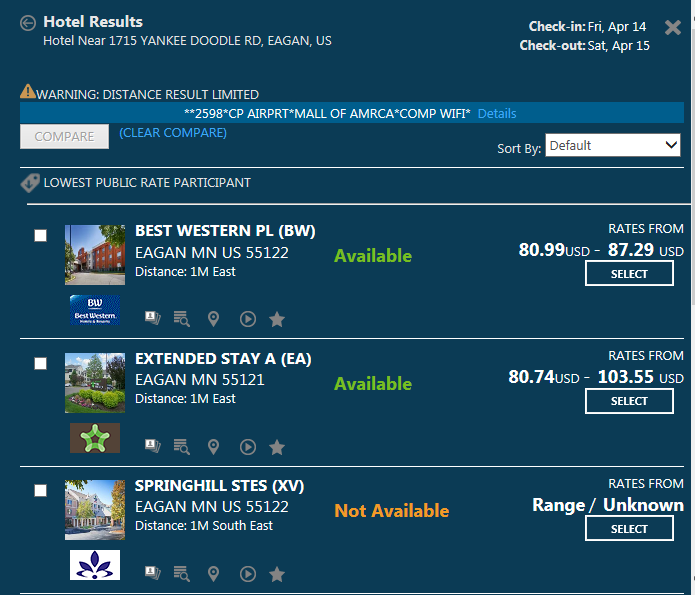
Task: Select the Extended Stay A hotel
Action: (x=629, y=401)
